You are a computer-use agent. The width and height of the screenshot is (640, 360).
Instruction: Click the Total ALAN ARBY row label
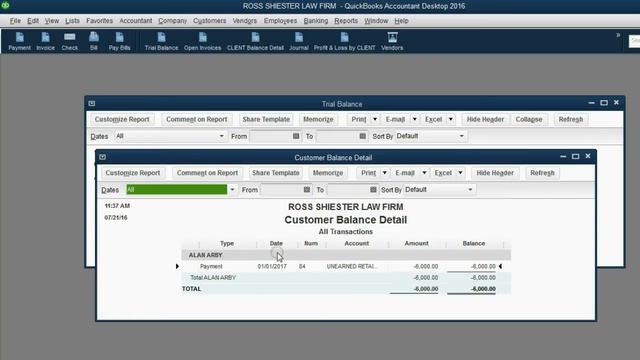[213, 278]
